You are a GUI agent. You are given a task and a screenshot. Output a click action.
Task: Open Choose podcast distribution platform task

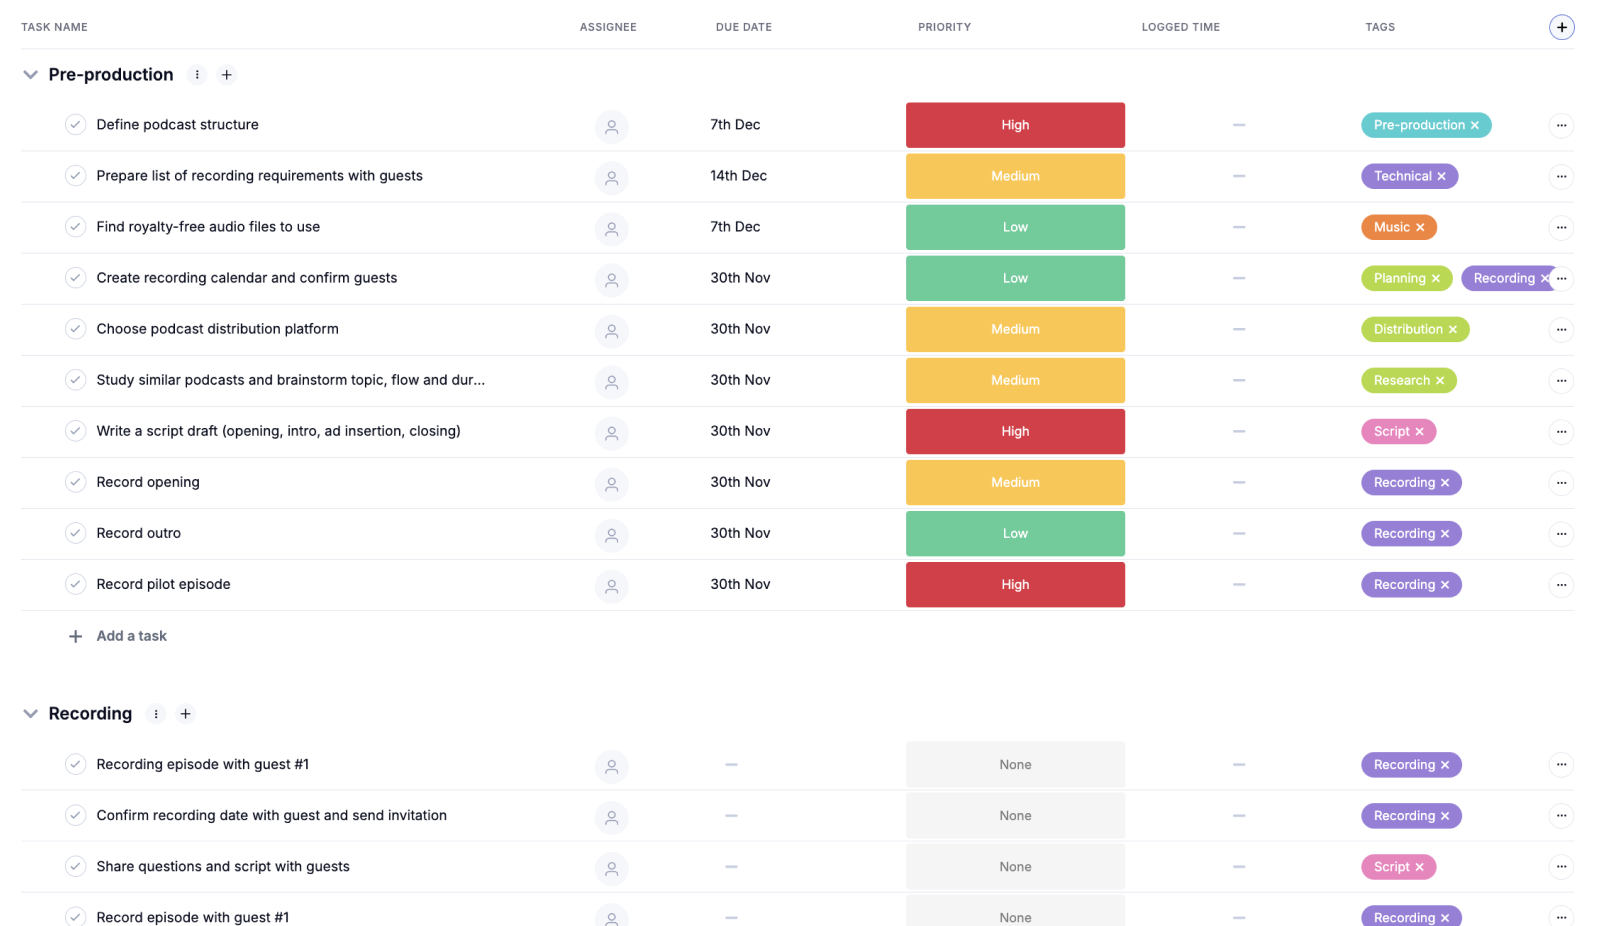217,329
